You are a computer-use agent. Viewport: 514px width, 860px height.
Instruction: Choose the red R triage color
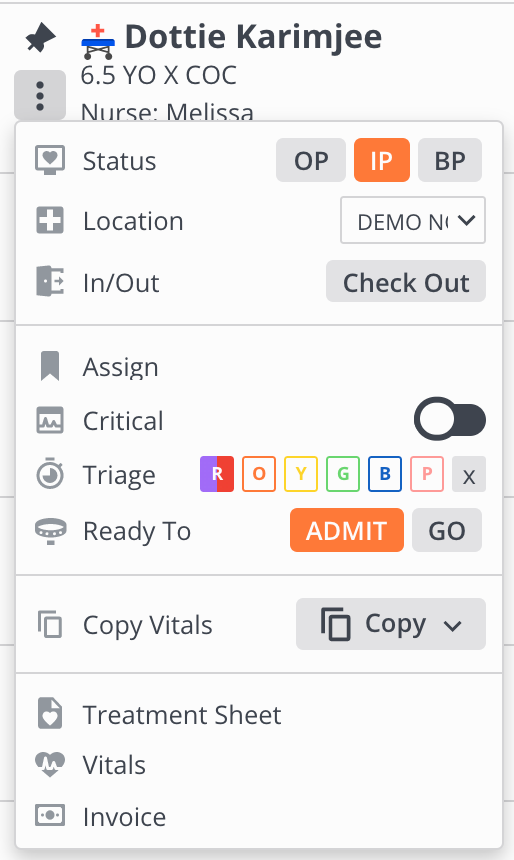217,474
